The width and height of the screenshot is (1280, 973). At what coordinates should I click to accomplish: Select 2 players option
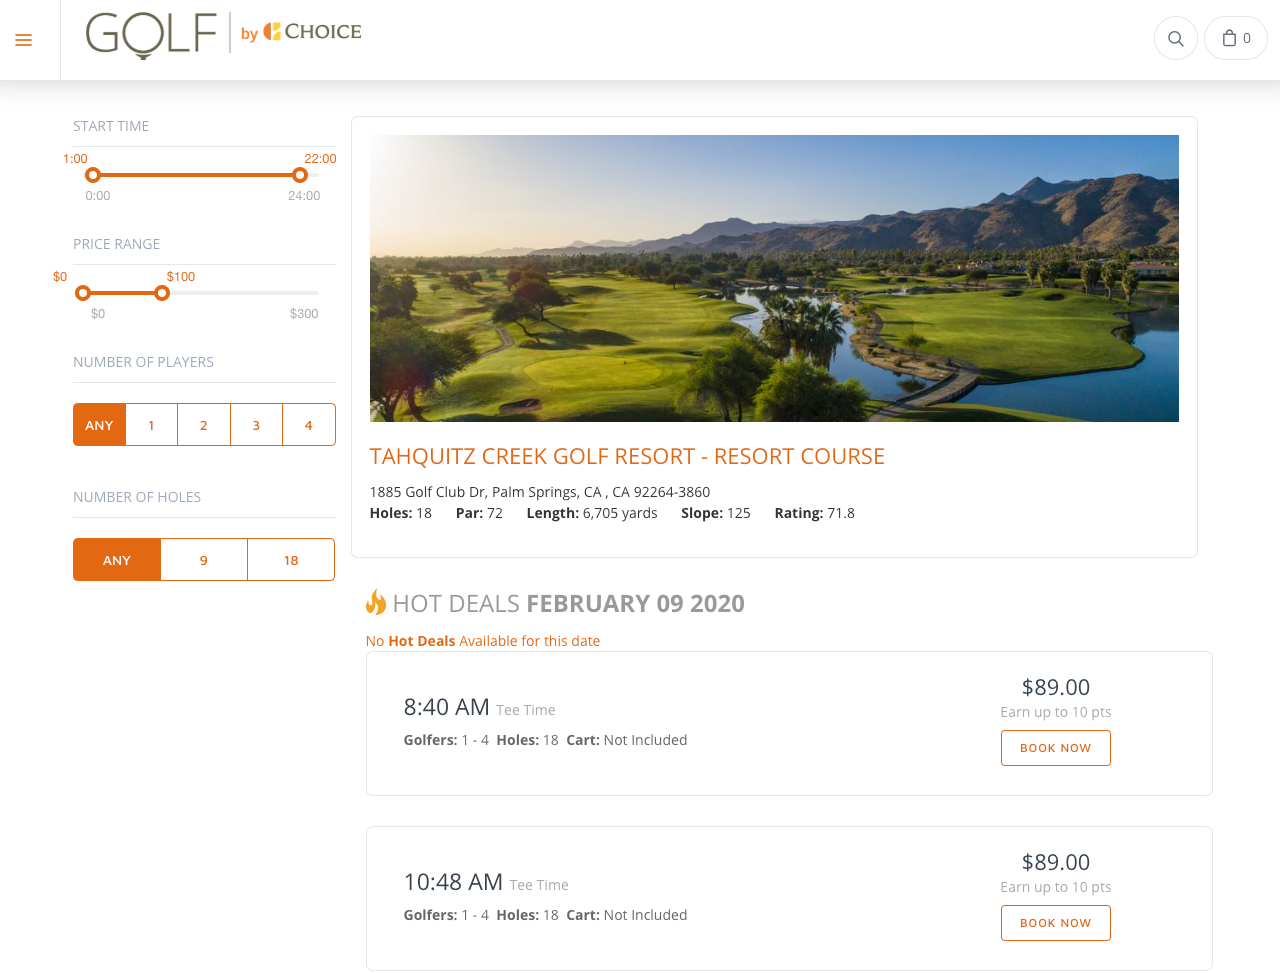(204, 425)
